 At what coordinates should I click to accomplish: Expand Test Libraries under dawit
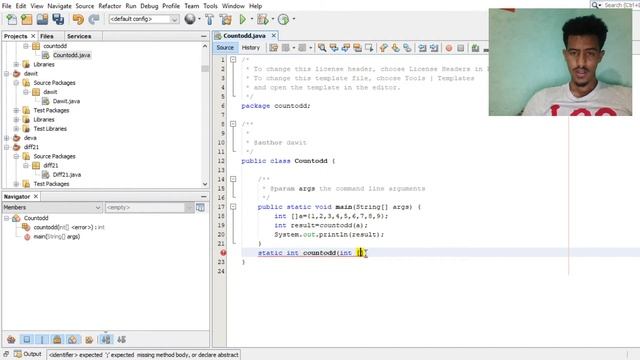pyautogui.click(x=16, y=129)
